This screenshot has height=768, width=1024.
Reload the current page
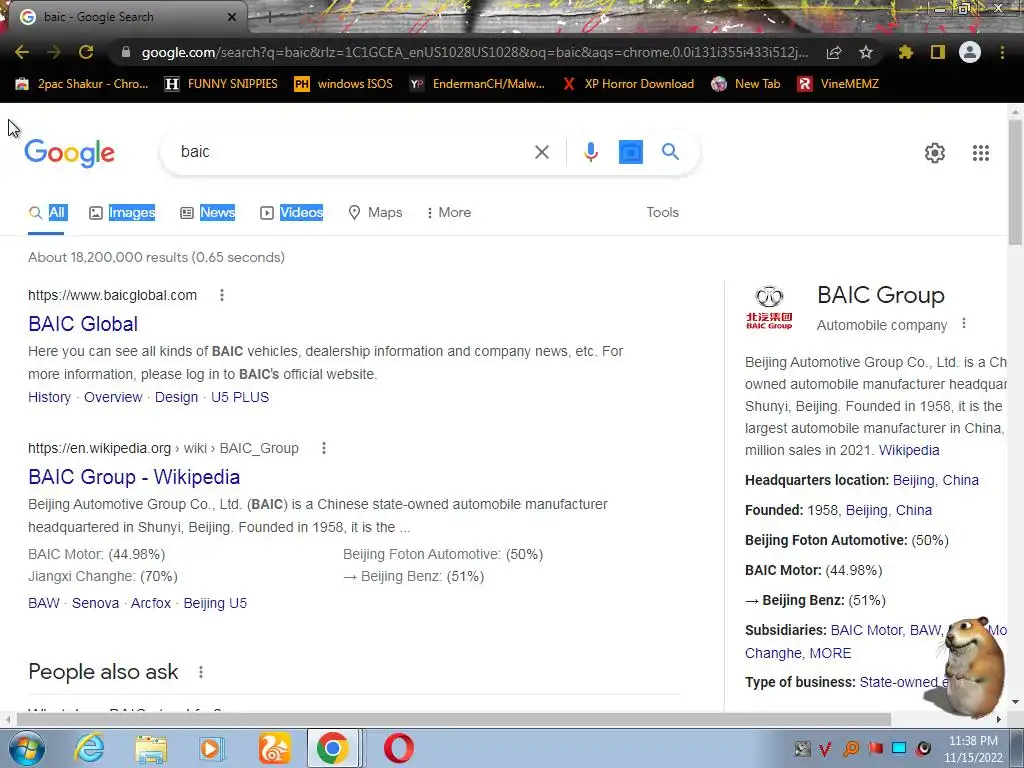tap(86, 52)
